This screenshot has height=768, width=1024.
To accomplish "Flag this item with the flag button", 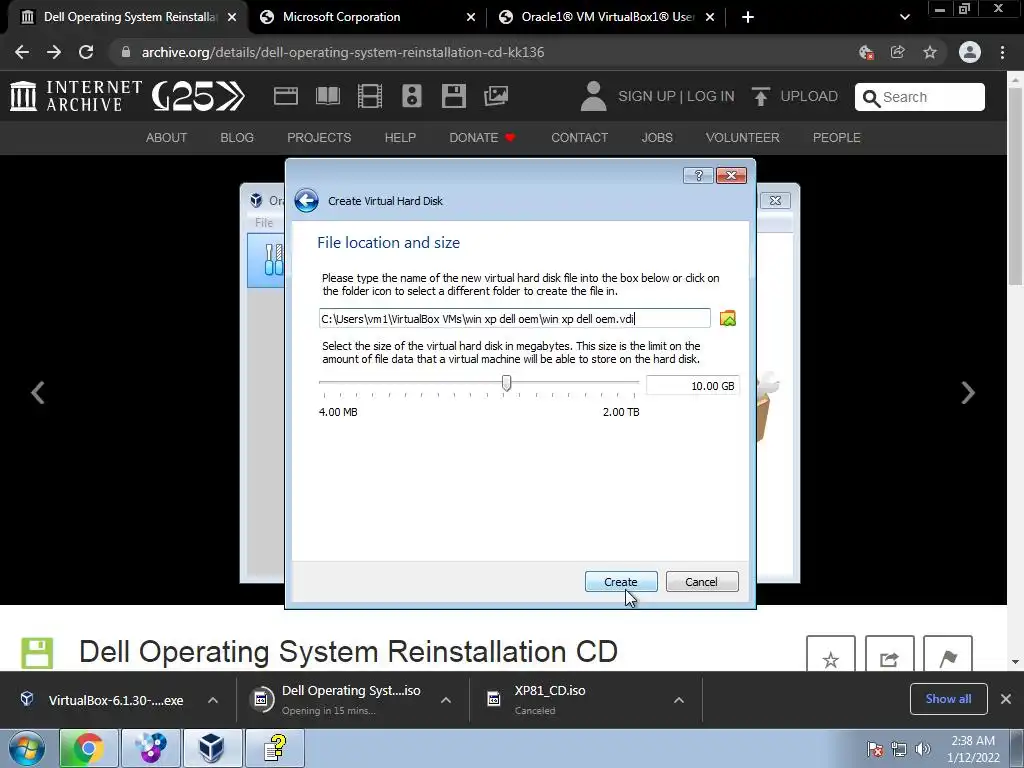I will click(948, 655).
